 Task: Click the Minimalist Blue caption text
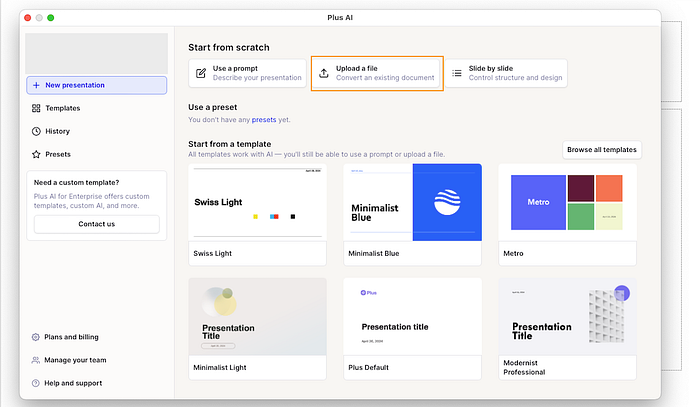point(374,253)
